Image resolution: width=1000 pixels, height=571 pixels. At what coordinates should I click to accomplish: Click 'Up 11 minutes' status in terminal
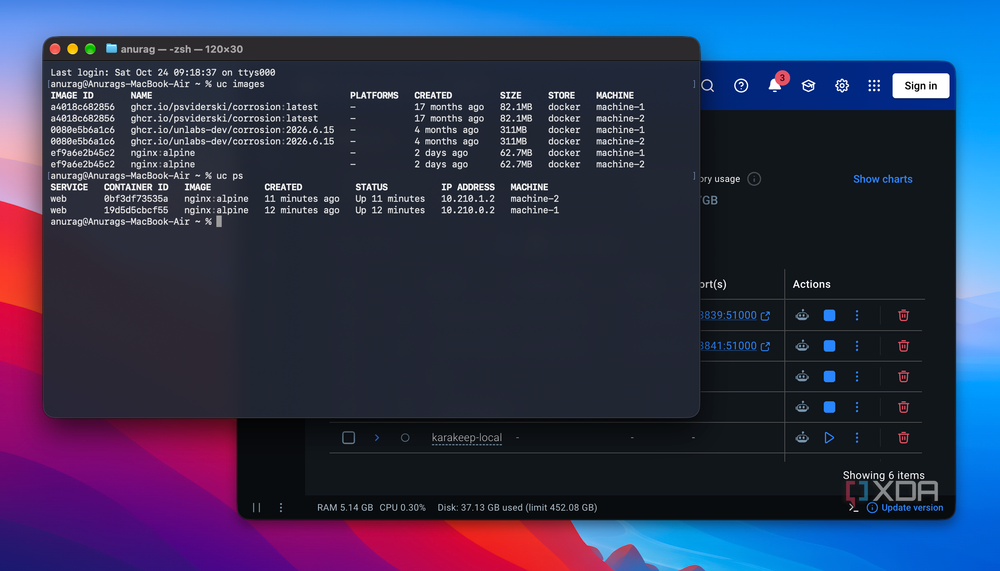point(390,199)
